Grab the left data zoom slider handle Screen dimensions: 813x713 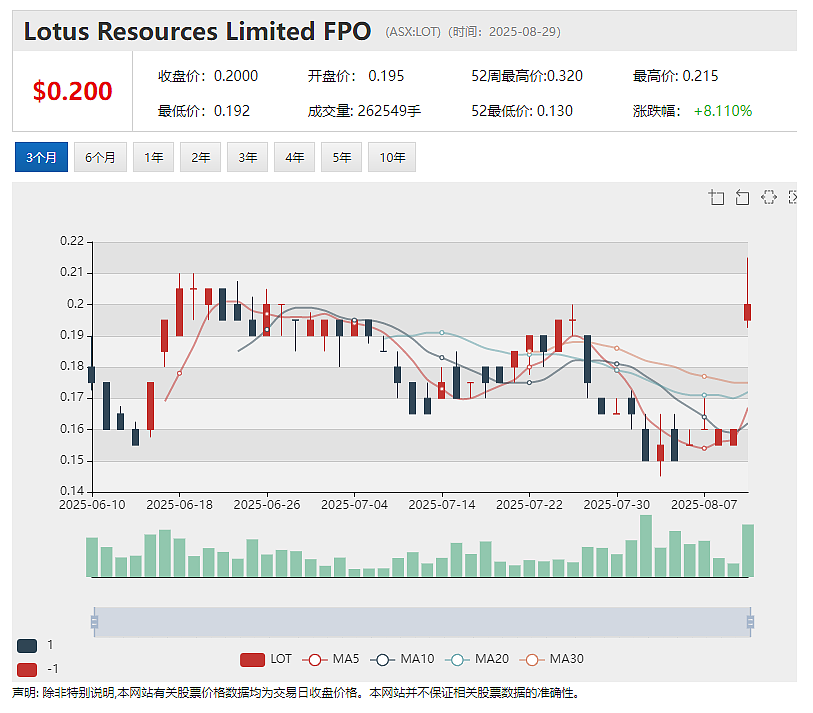click(94, 622)
